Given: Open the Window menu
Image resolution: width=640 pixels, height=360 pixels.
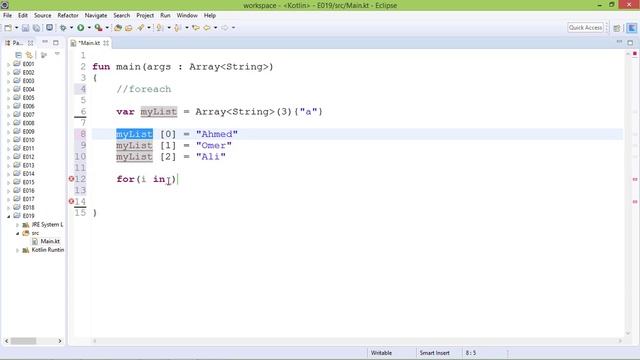Looking at the screenshot, I should (187, 15).
